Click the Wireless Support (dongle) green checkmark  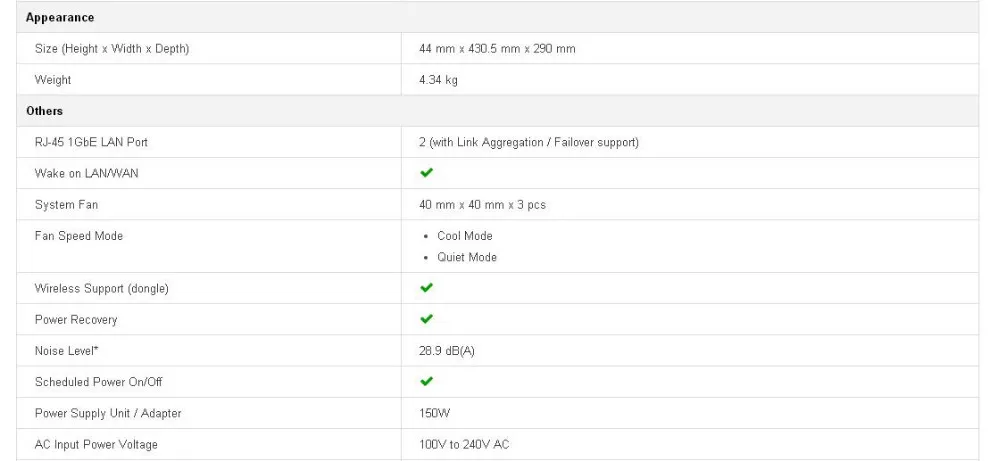pos(427,288)
